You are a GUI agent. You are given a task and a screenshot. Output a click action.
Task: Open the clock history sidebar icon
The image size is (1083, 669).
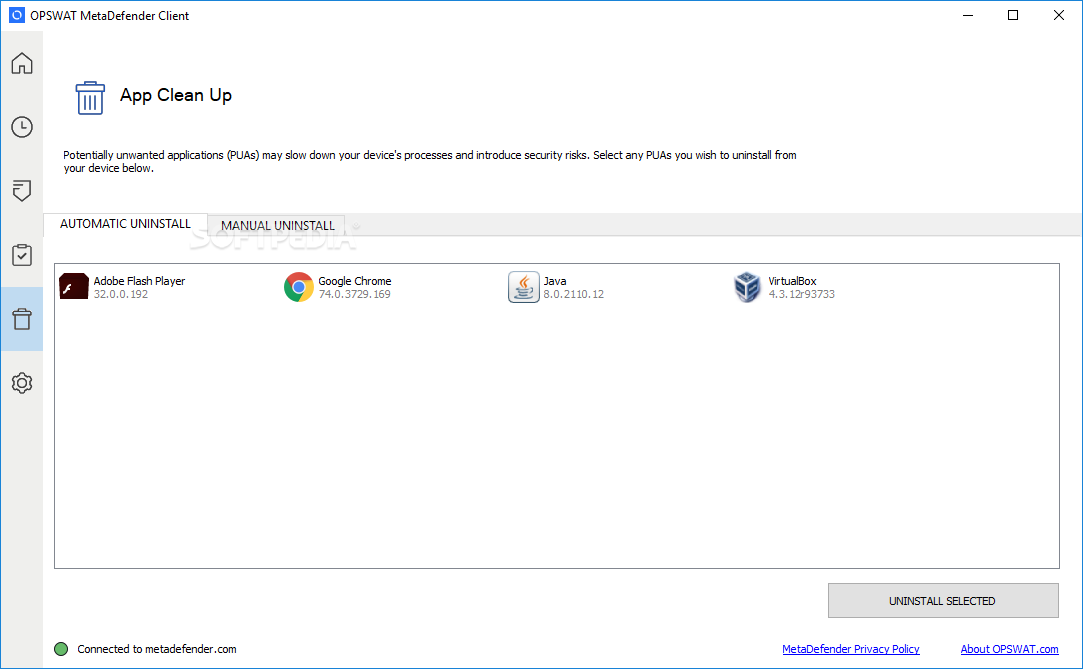pos(22,127)
